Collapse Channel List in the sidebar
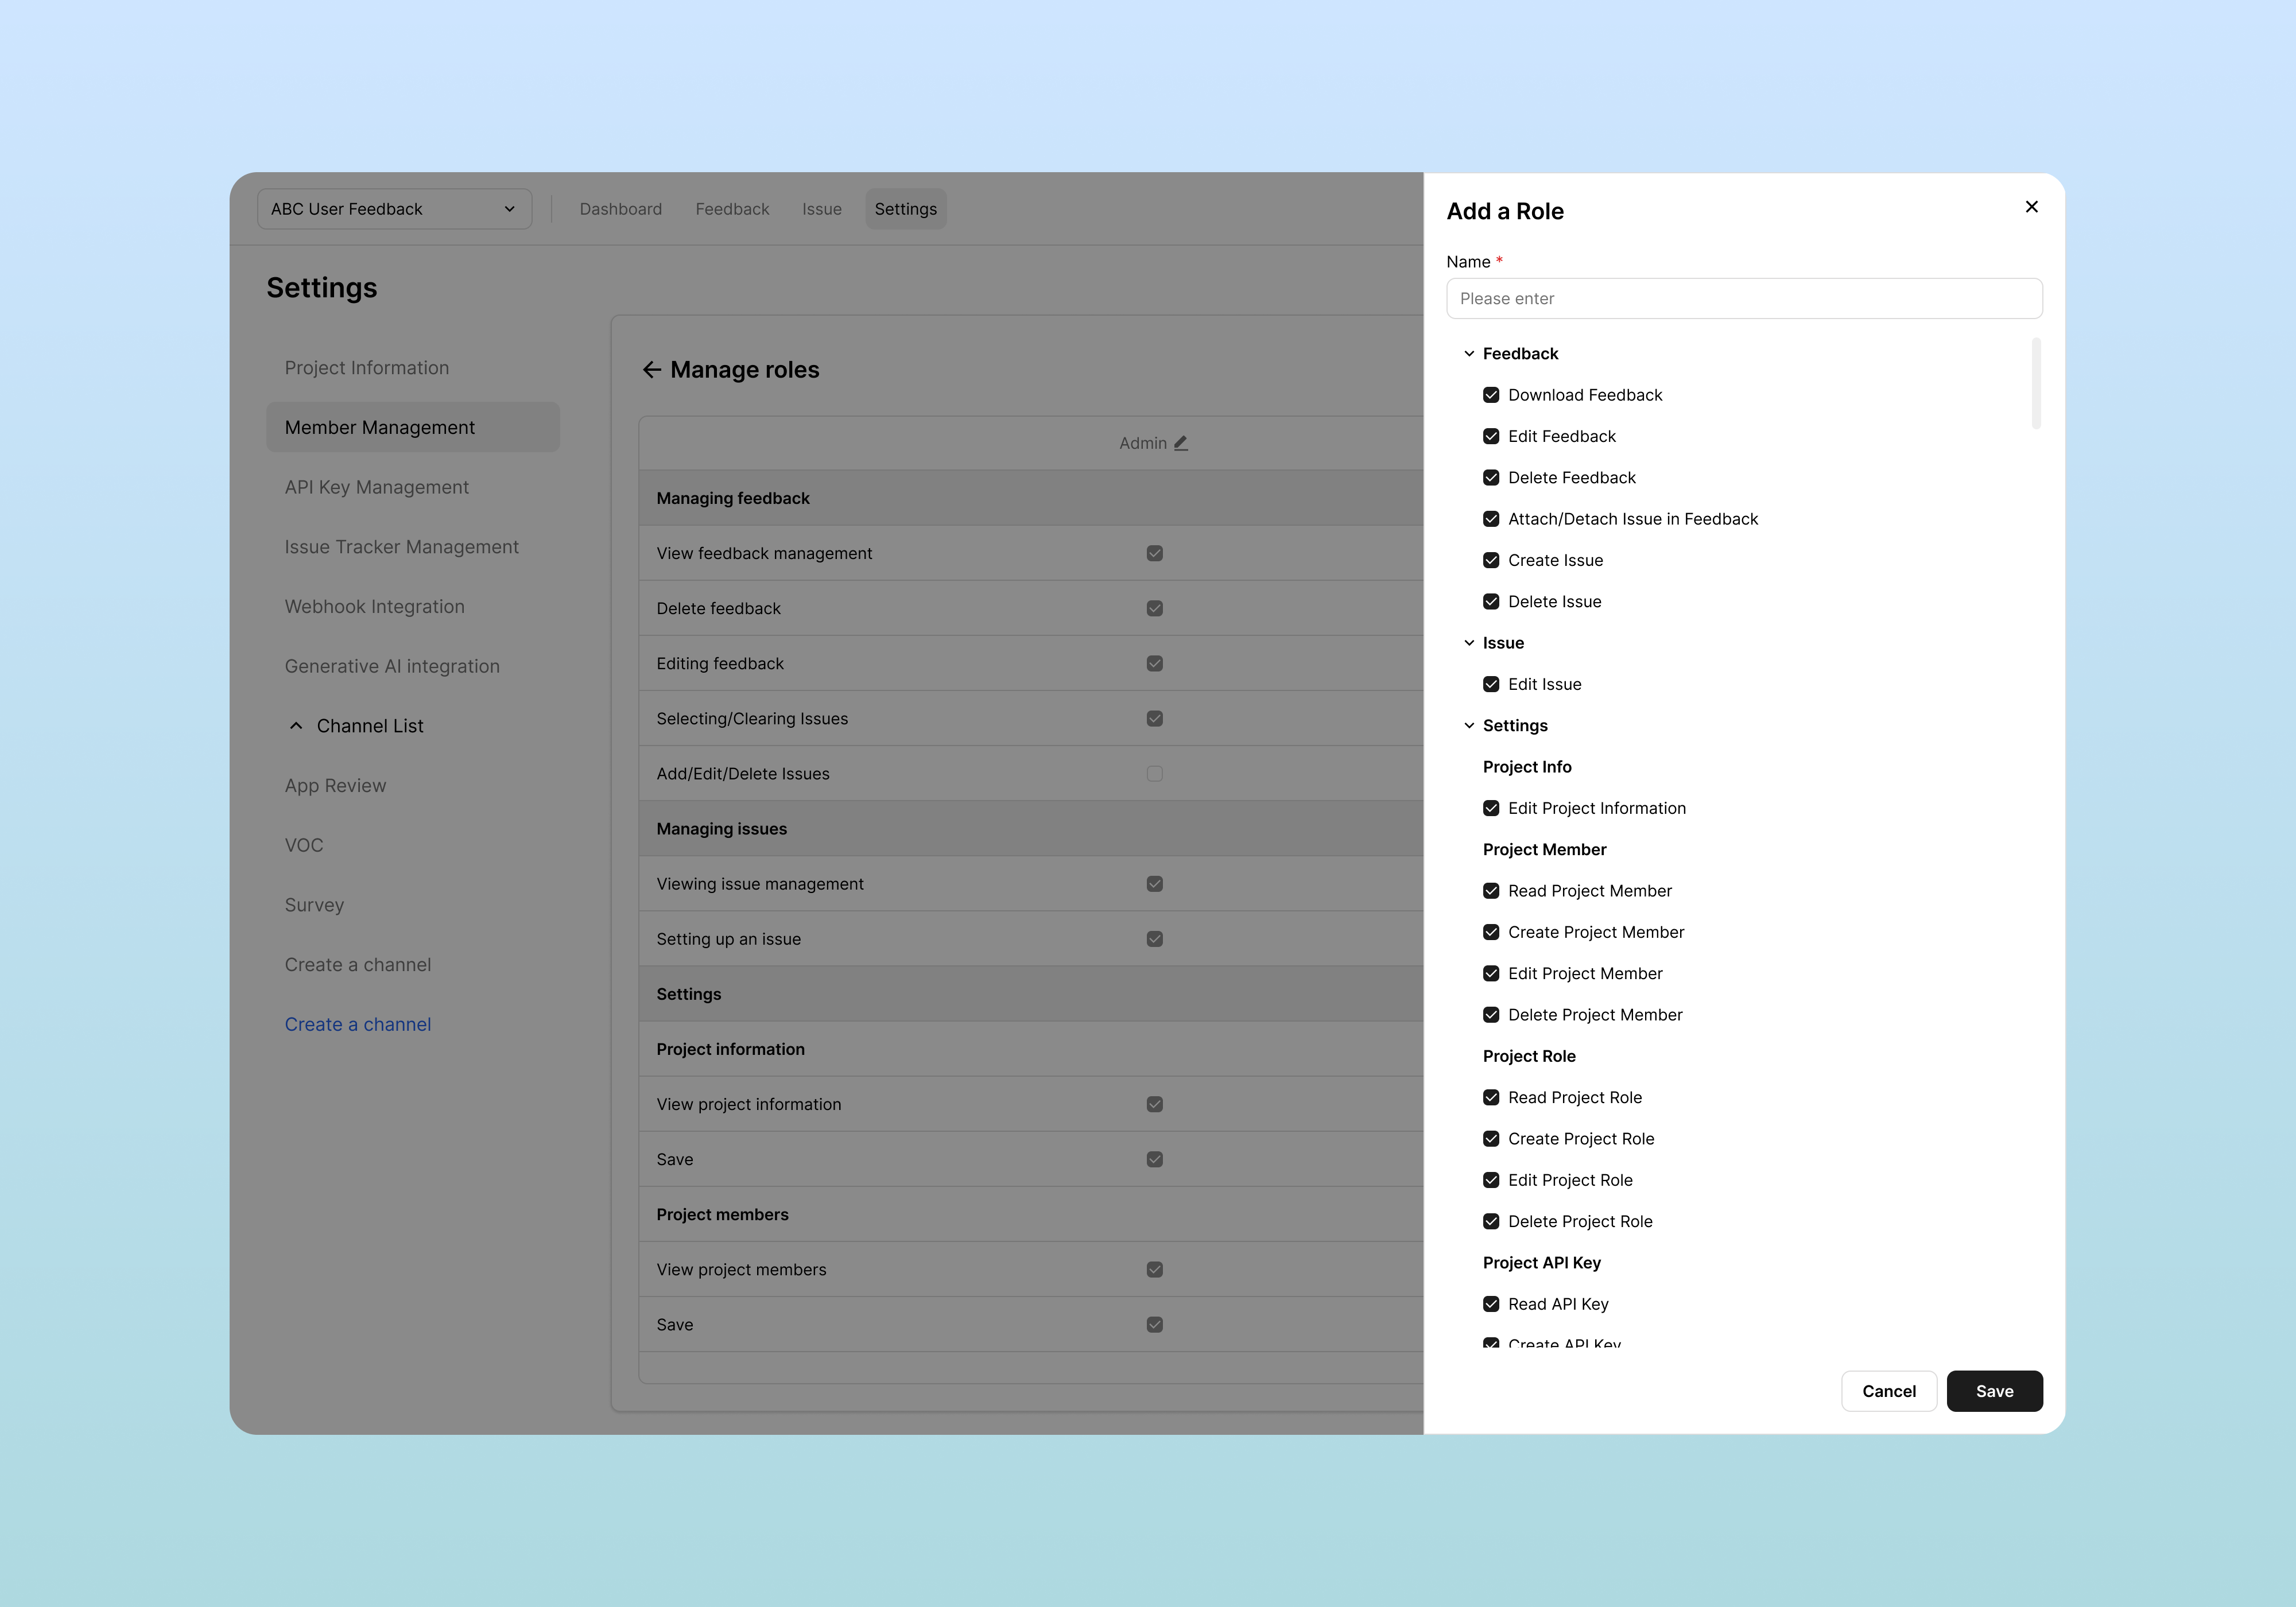Viewport: 2296px width, 1607px height. (296, 726)
